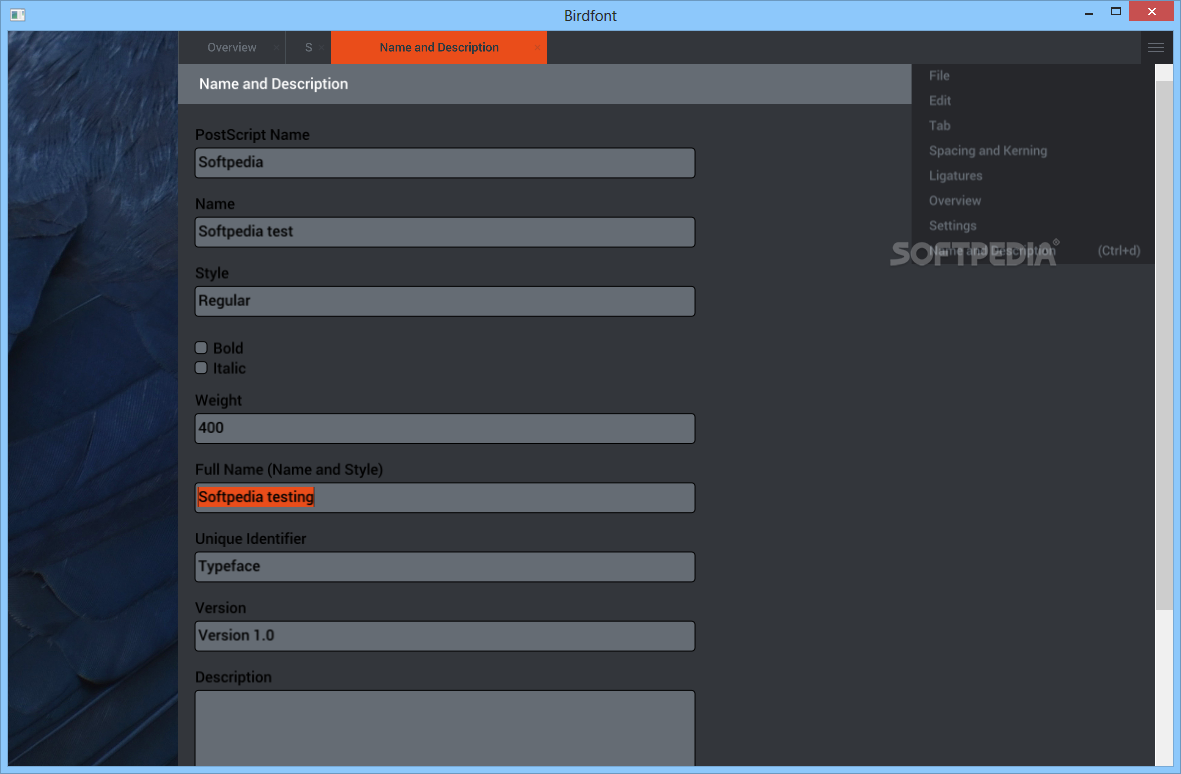Switch to the Overview tab

coord(232,47)
